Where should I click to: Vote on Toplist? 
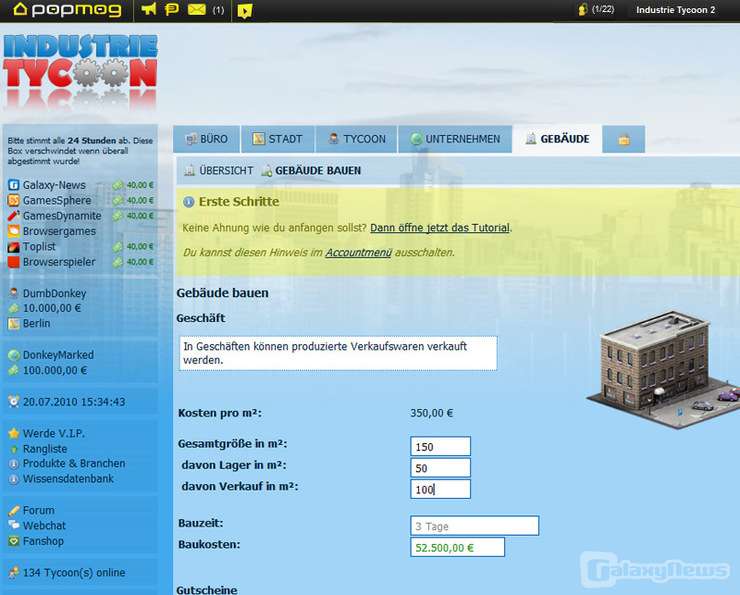[x=39, y=247]
